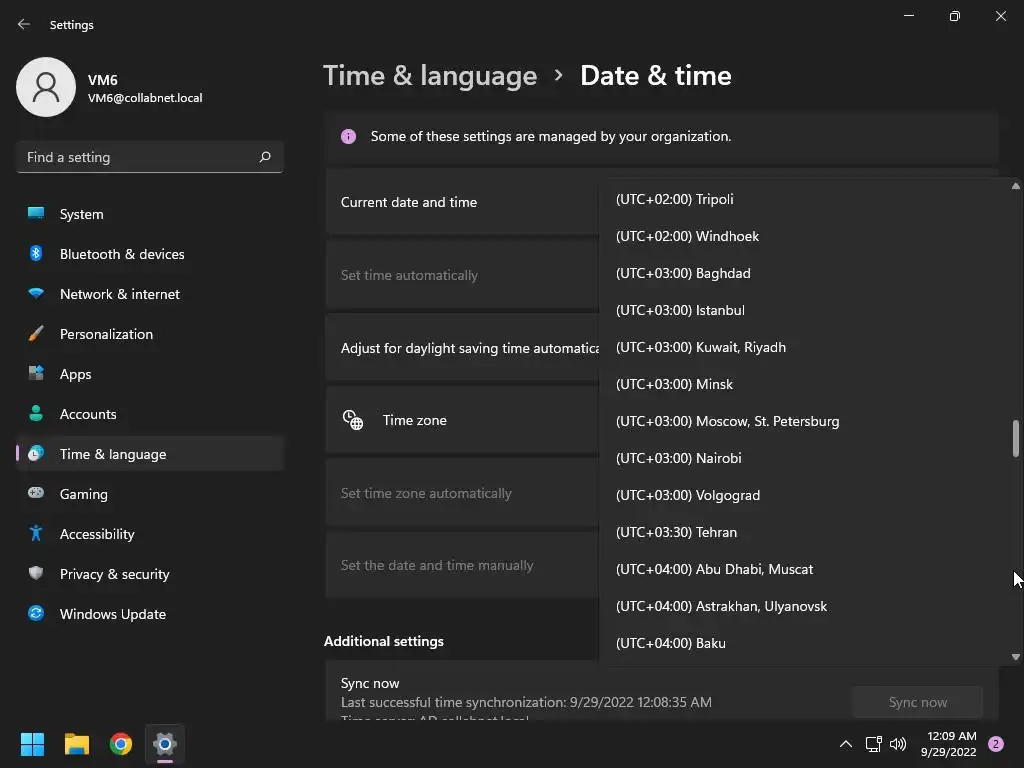Click Time & language breadcrumb link
The width and height of the screenshot is (1024, 768).
(430, 76)
